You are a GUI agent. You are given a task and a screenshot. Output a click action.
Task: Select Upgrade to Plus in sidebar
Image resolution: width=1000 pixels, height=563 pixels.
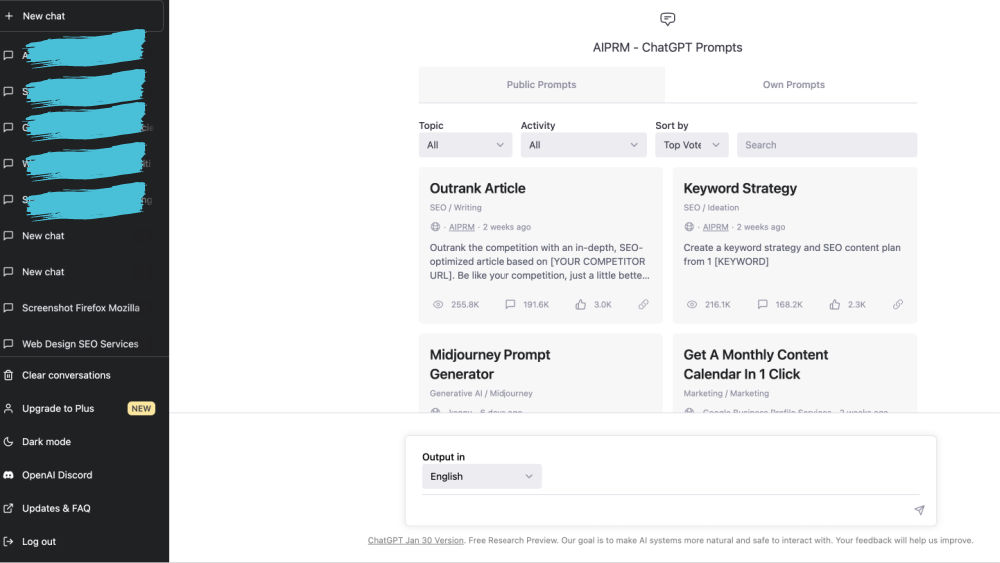point(58,409)
